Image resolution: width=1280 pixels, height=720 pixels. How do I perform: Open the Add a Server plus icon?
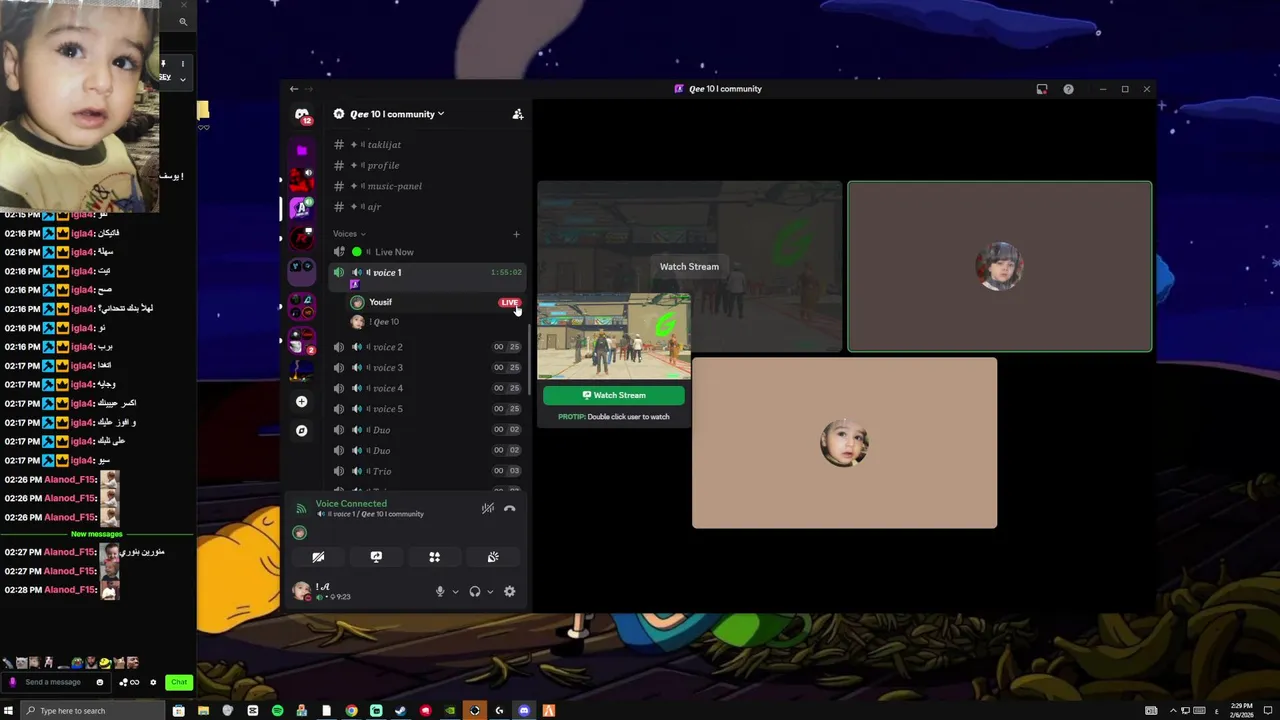pyautogui.click(x=301, y=401)
